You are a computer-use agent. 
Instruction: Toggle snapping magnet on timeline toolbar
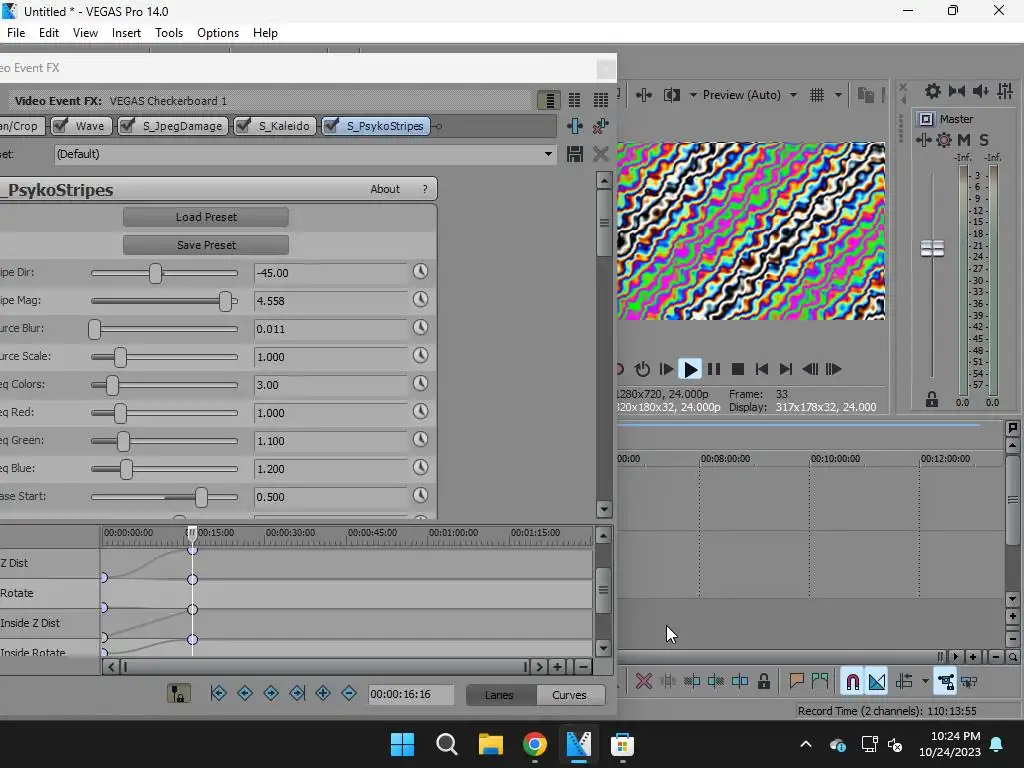tap(852, 682)
